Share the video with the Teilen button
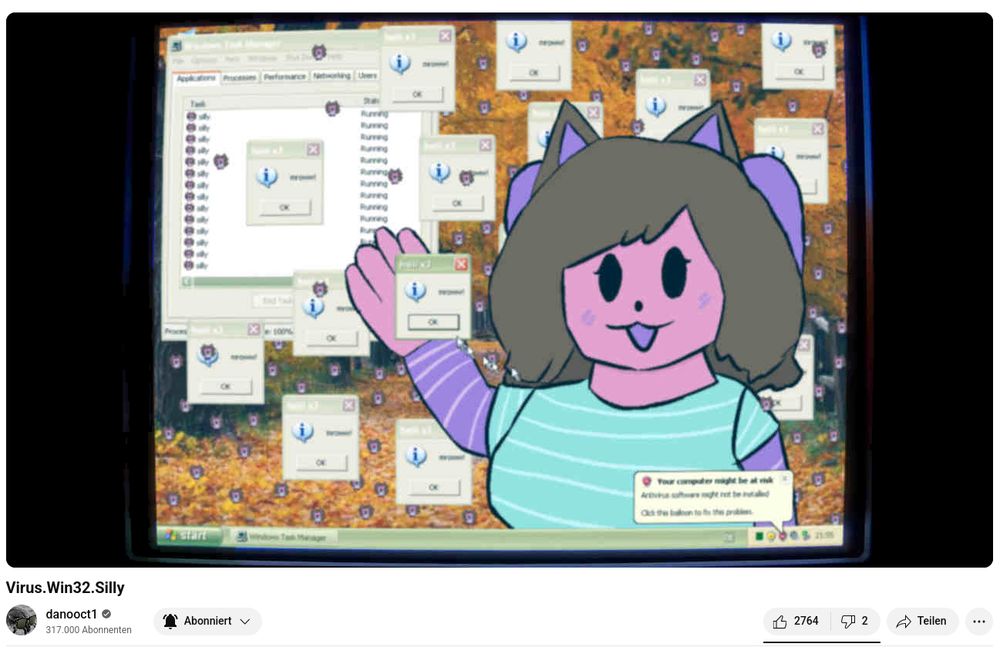The image size is (1000, 651). click(922, 621)
